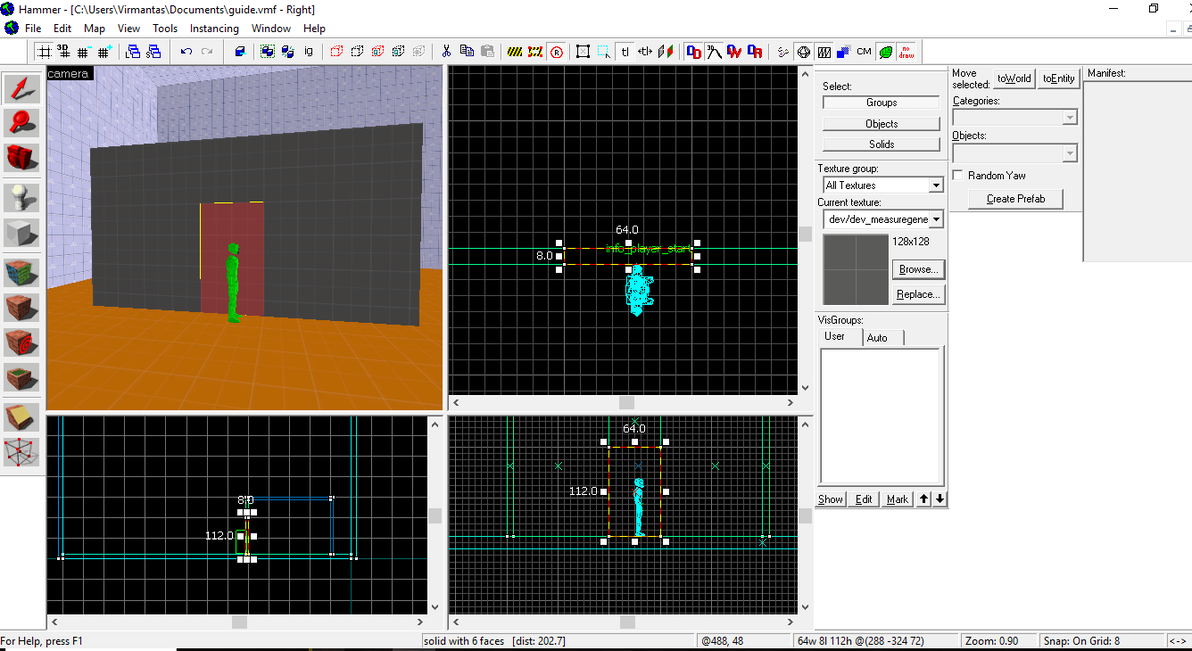This screenshot has height=651, width=1192.
Task: Click the current texture preview thumbnail
Action: point(855,270)
